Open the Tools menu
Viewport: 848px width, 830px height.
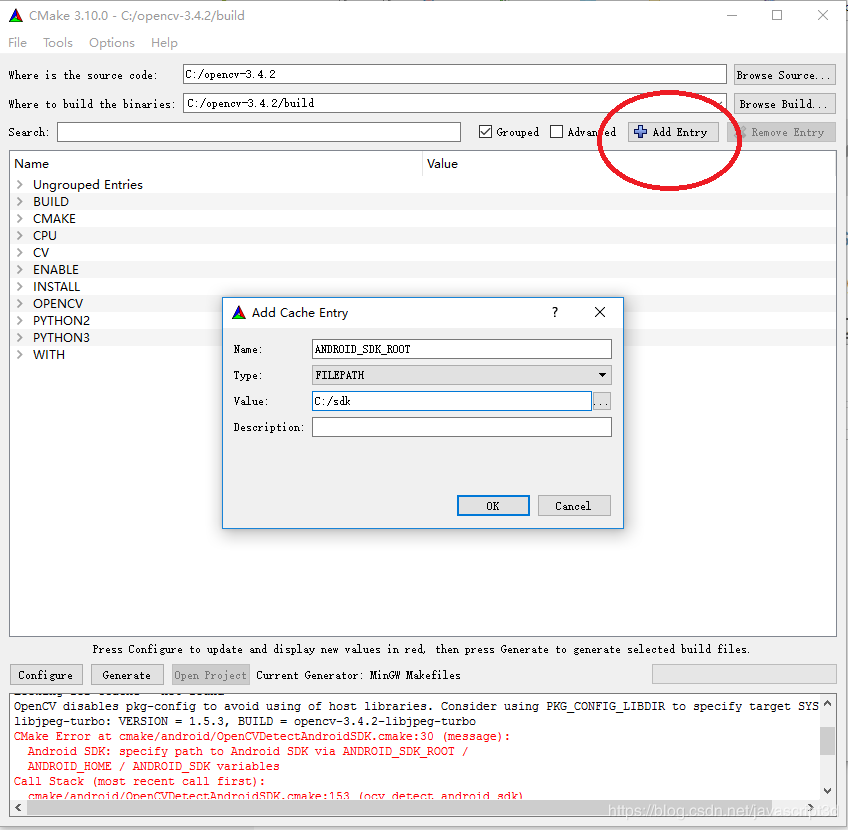pos(58,43)
